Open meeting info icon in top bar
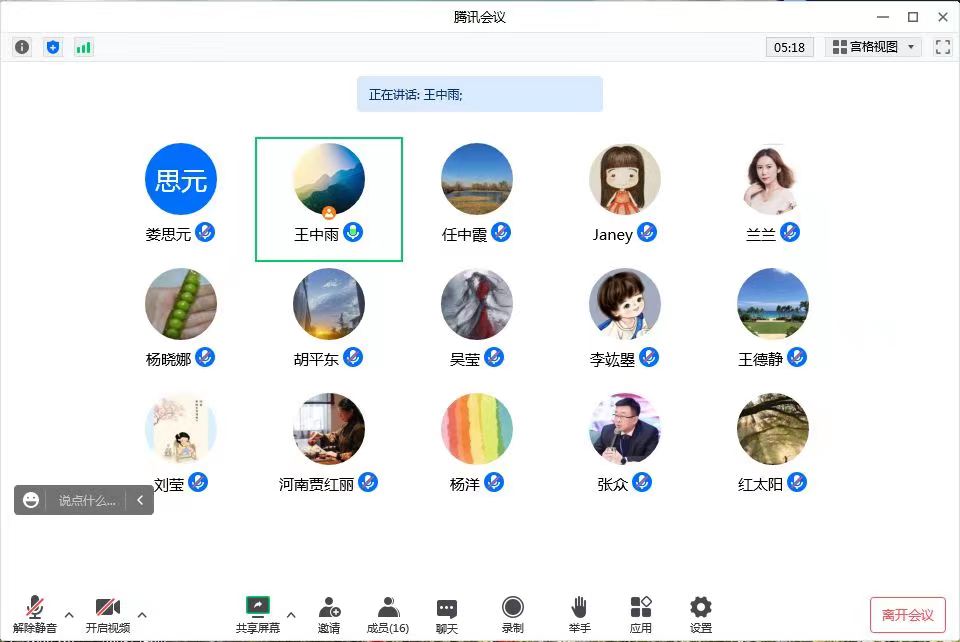This screenshot has width=960, height=642. [22, 47]
